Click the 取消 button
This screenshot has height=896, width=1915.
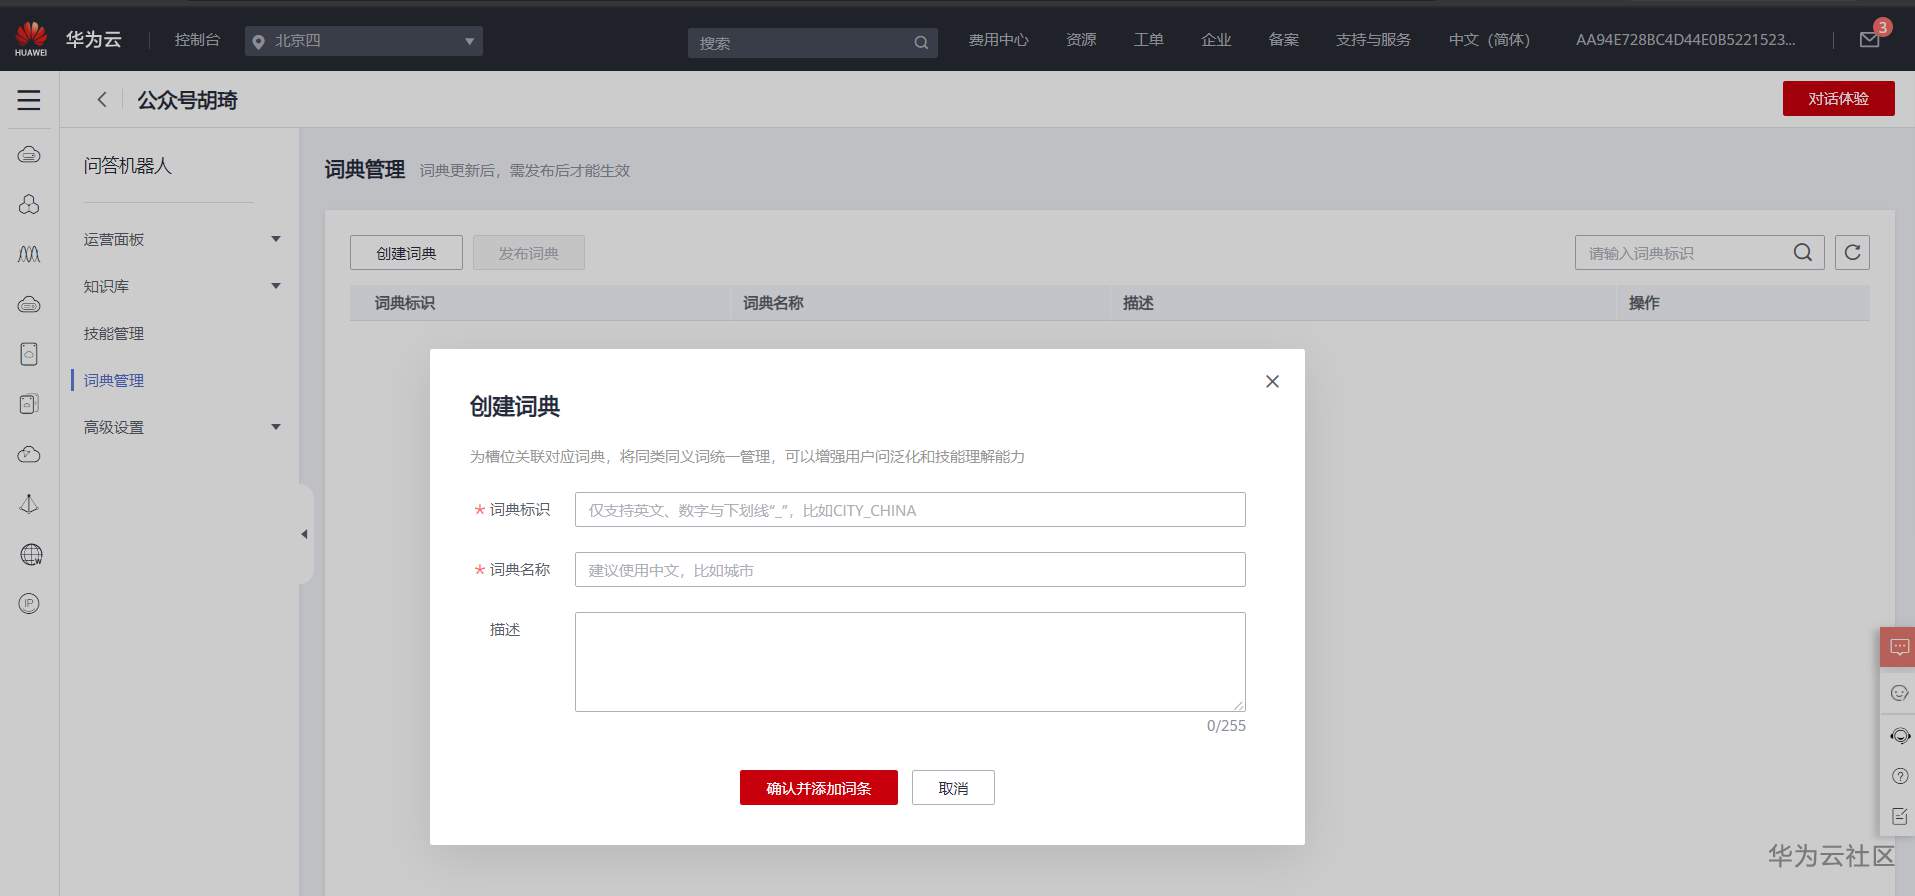[953, 788]
